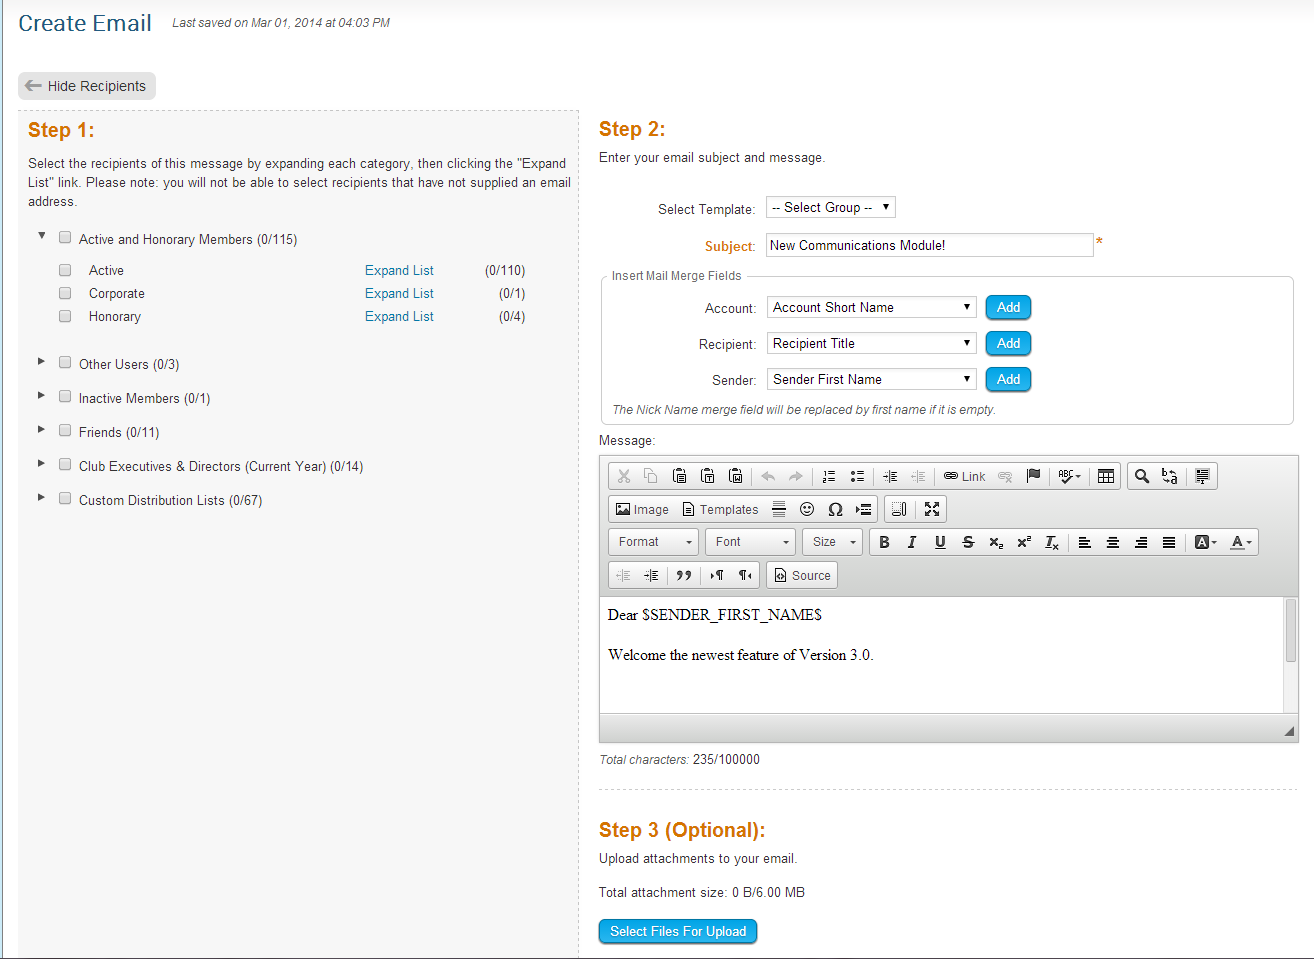Expand Custom Distribution Lists group
1314x959 pixels.
[x=41, y=497]
